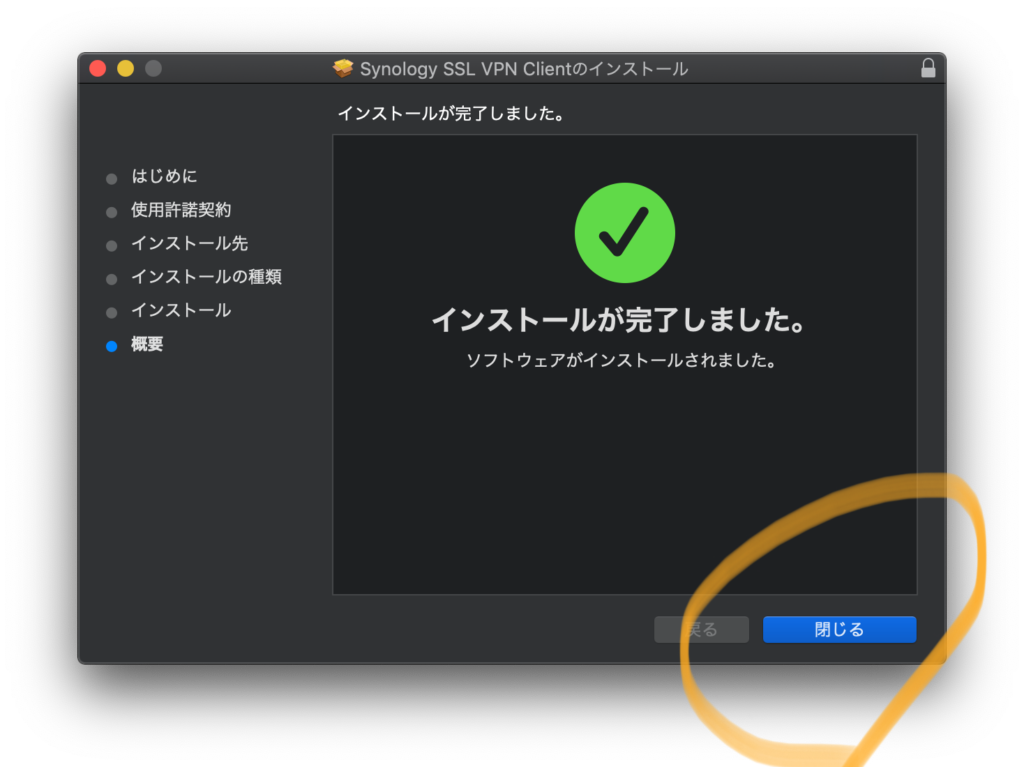The image size is (1024, 767).
Task: Click the gray bullet beside はじめに
Action: (112, 179)
